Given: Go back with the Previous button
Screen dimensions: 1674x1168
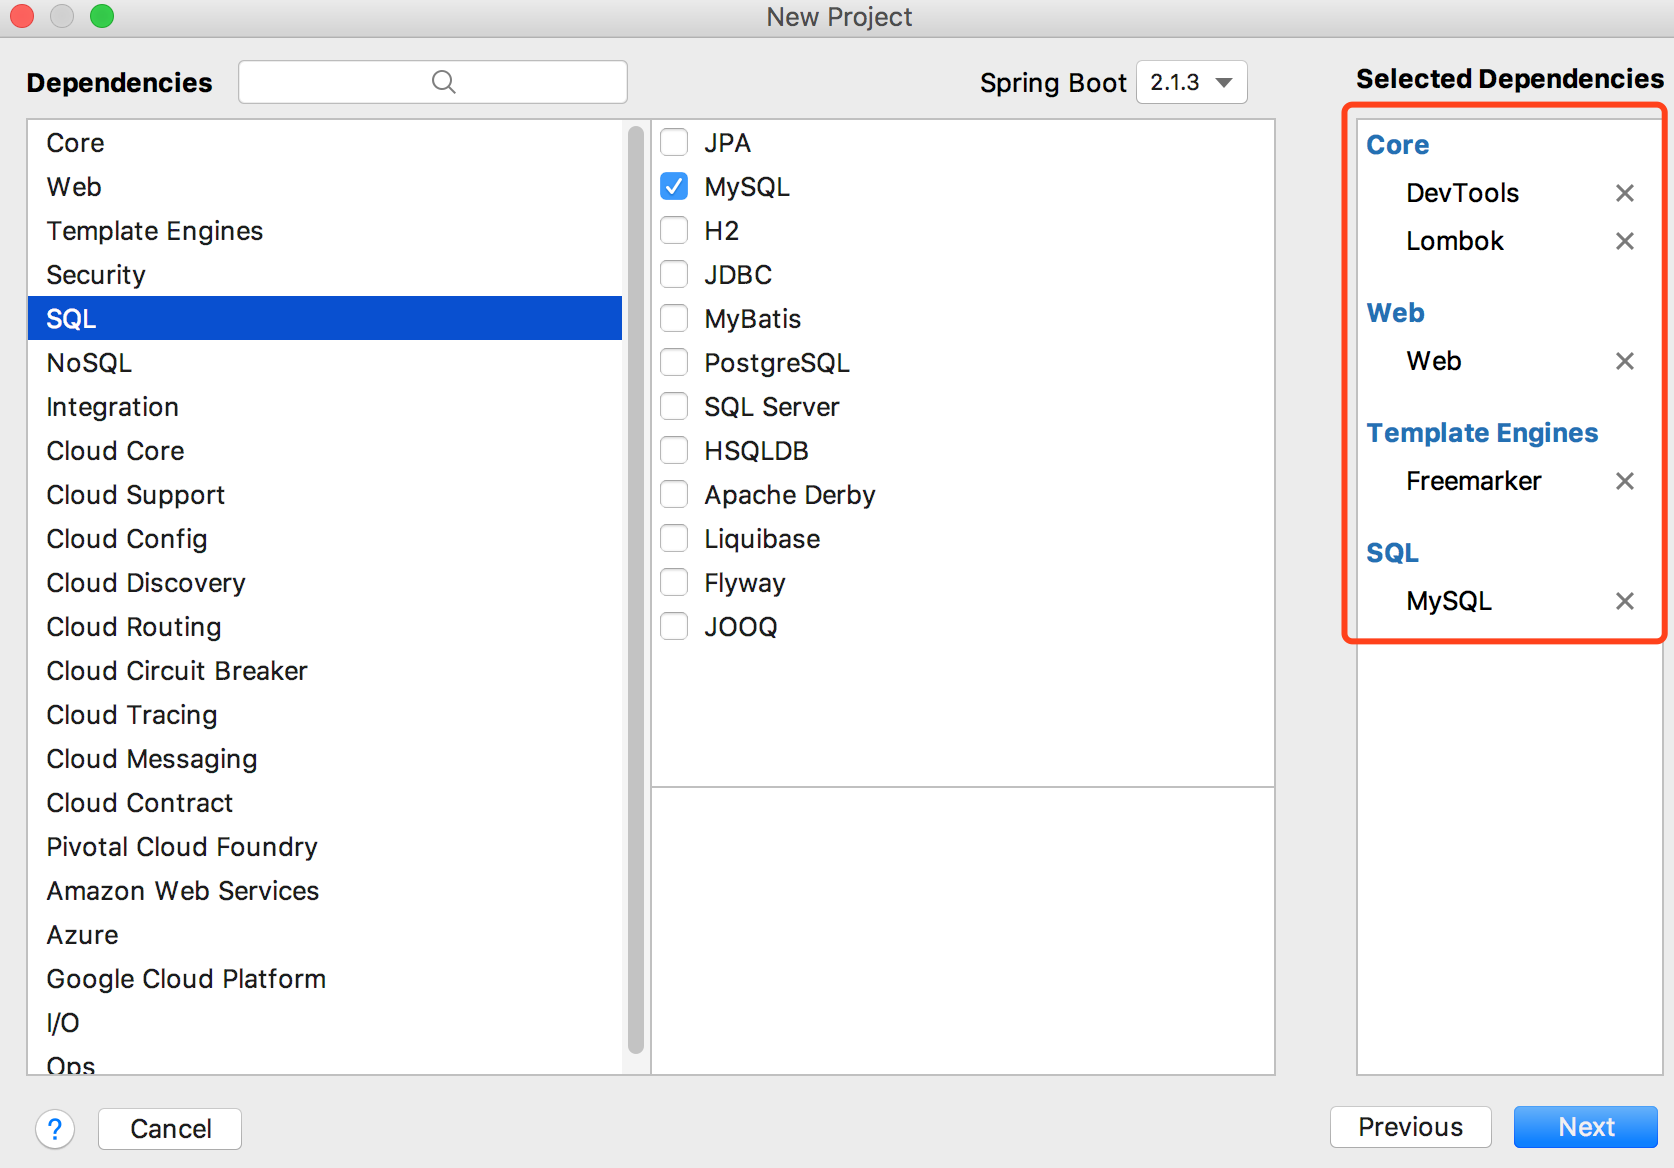Looking at the screenshot, I should (x=1410, y=1127).
